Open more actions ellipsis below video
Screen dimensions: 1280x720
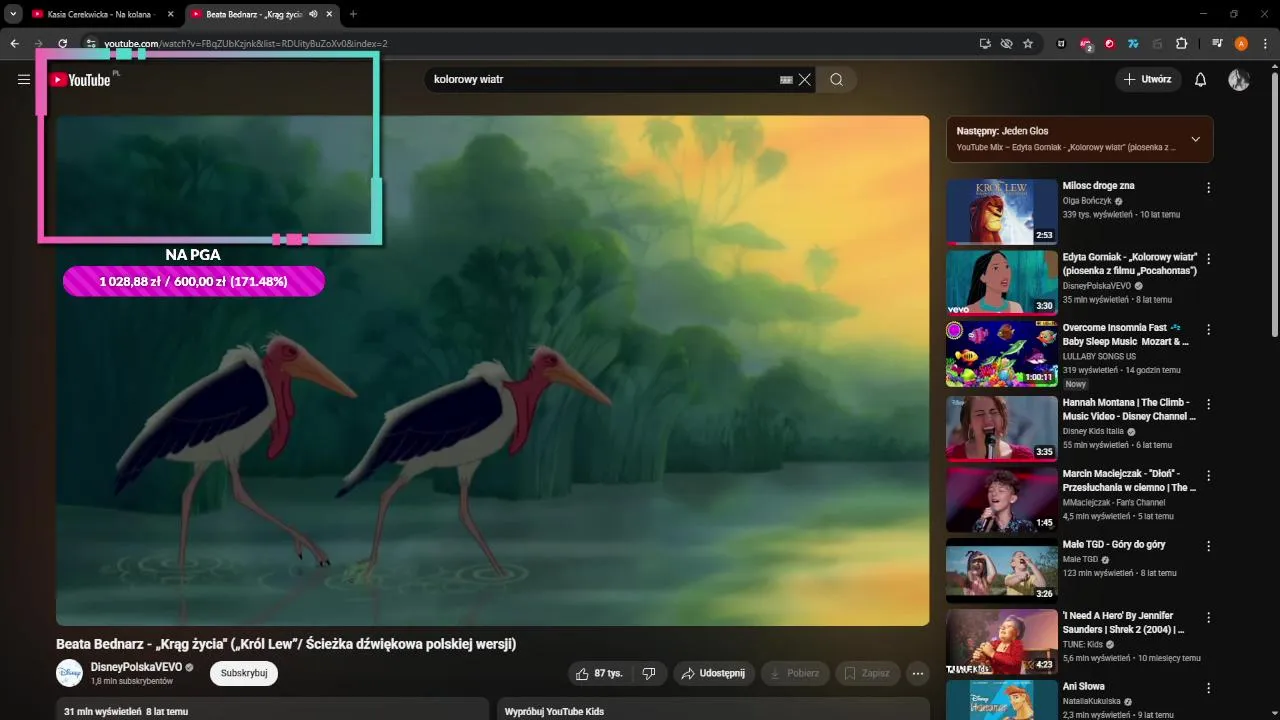[x=918, y=673]
